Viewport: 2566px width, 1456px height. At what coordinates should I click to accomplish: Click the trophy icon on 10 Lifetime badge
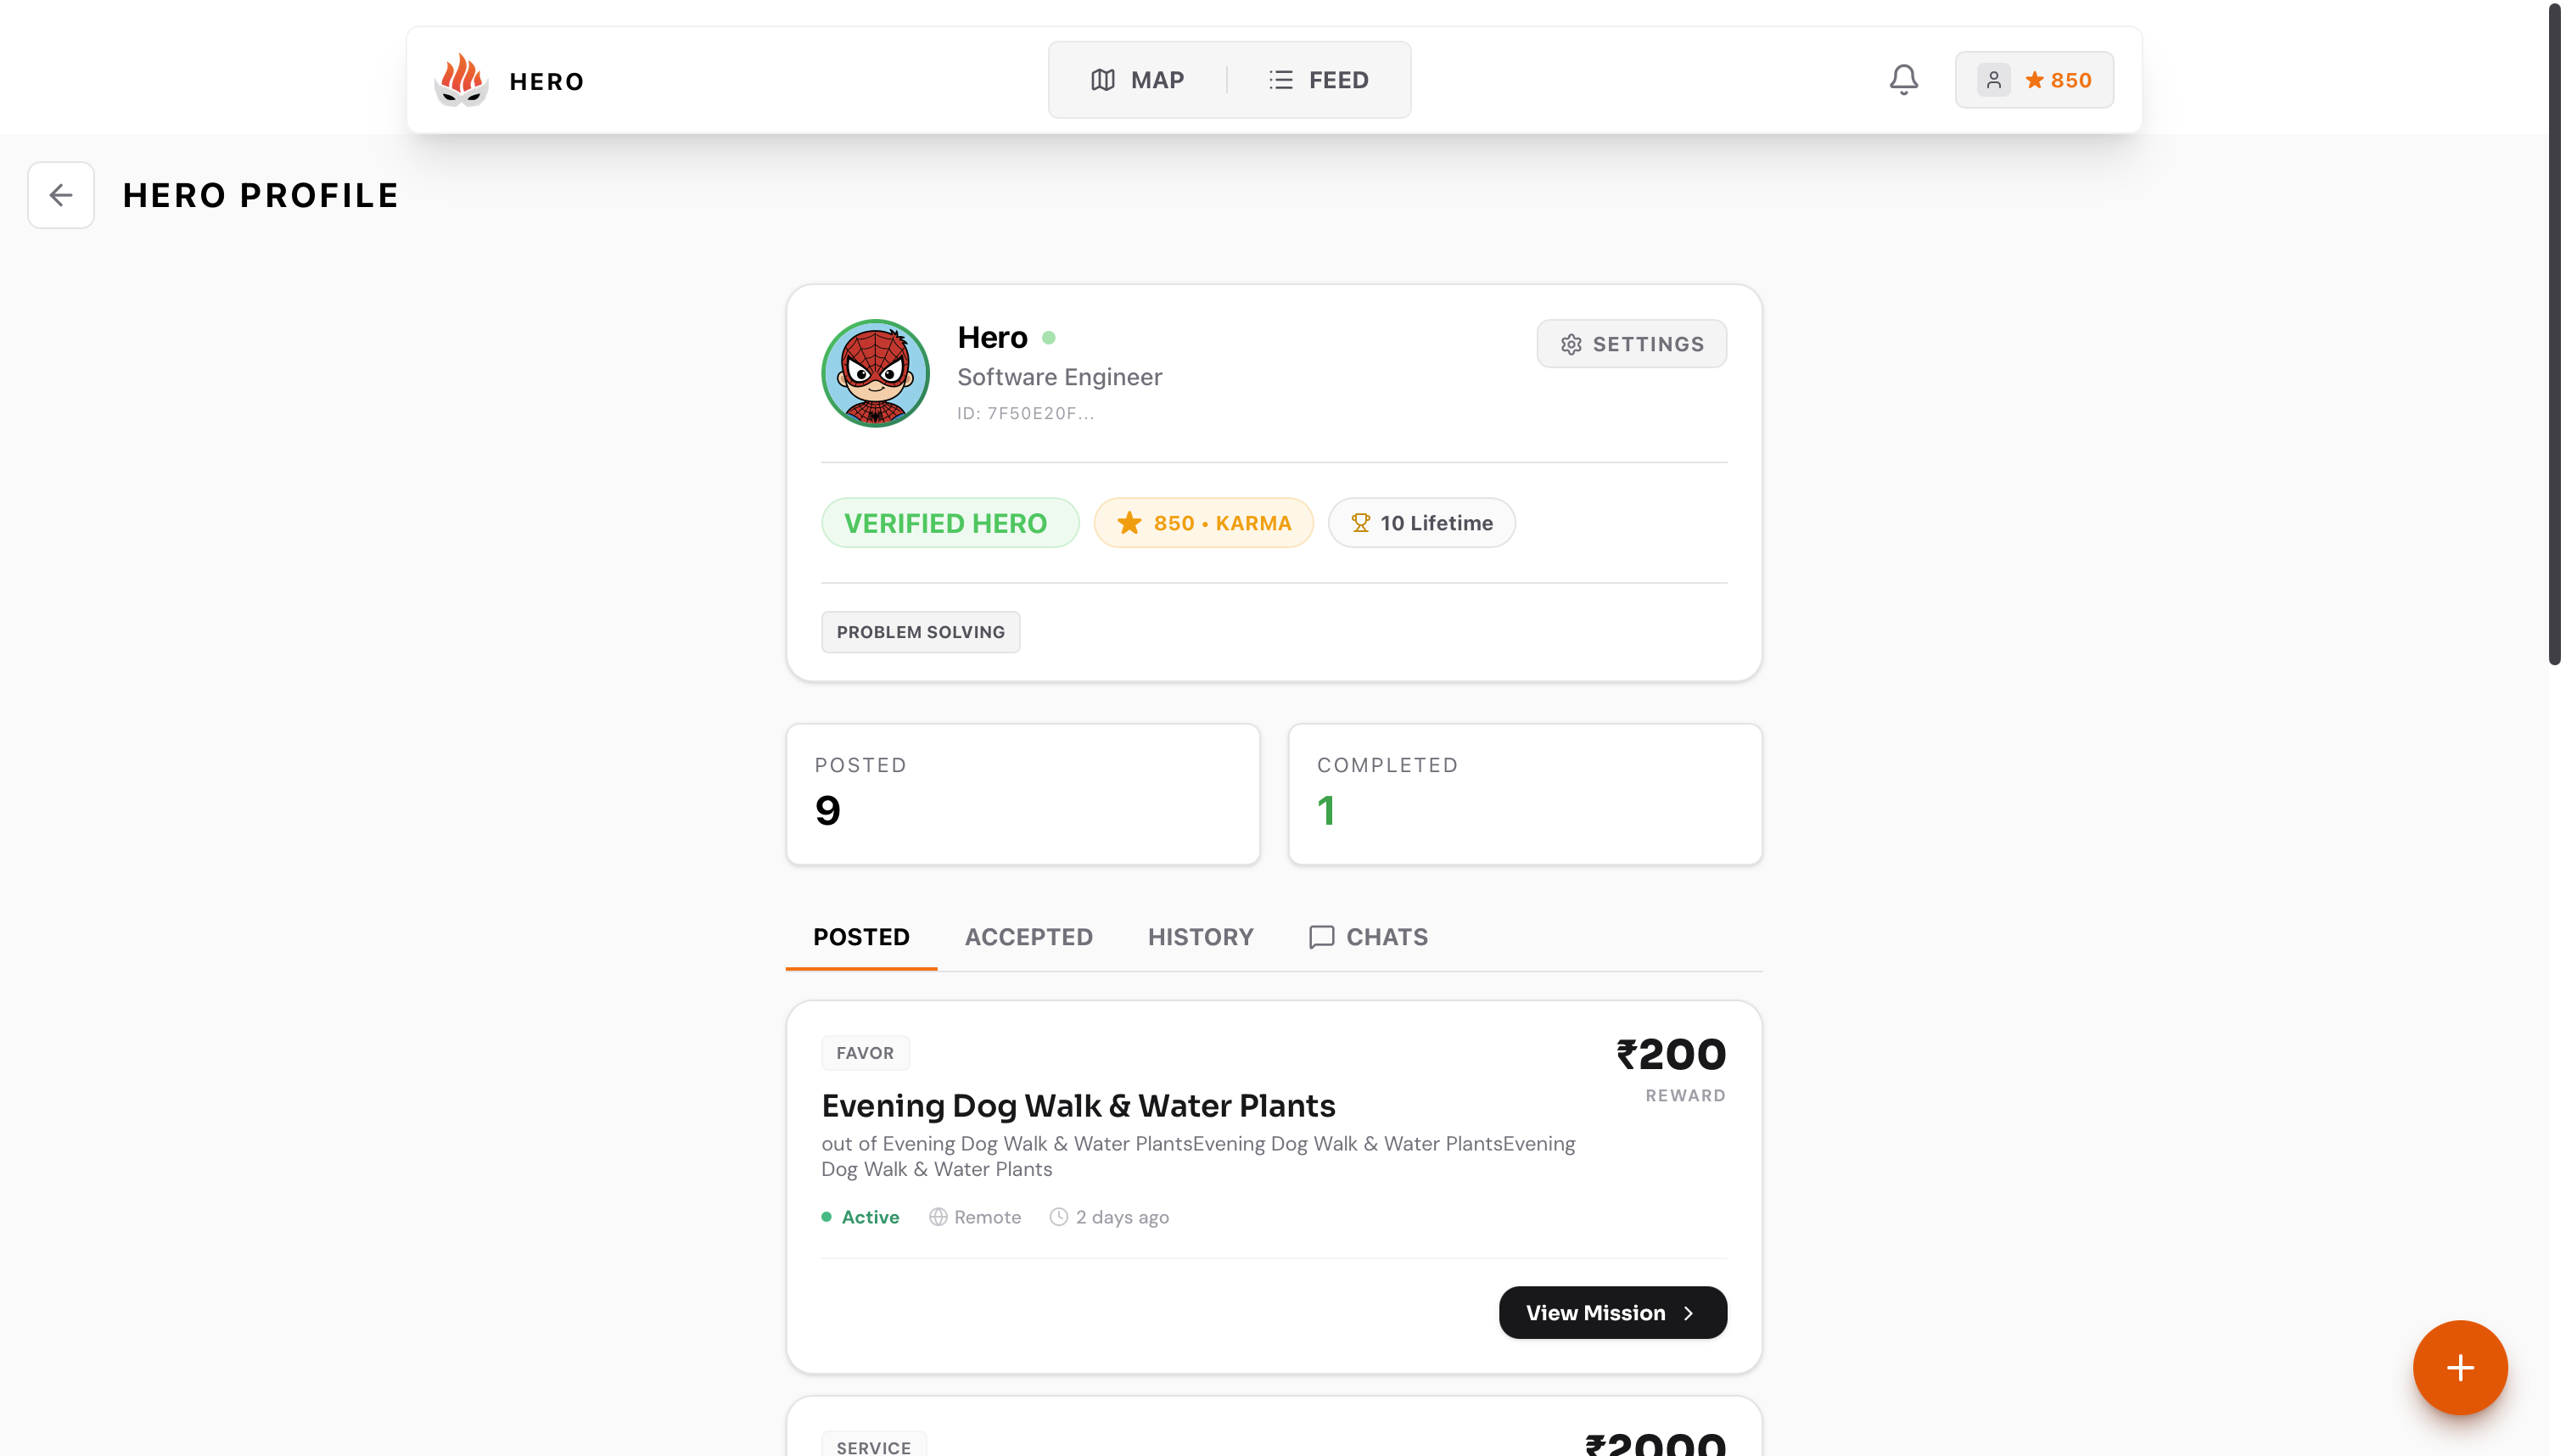point(1360,522)
